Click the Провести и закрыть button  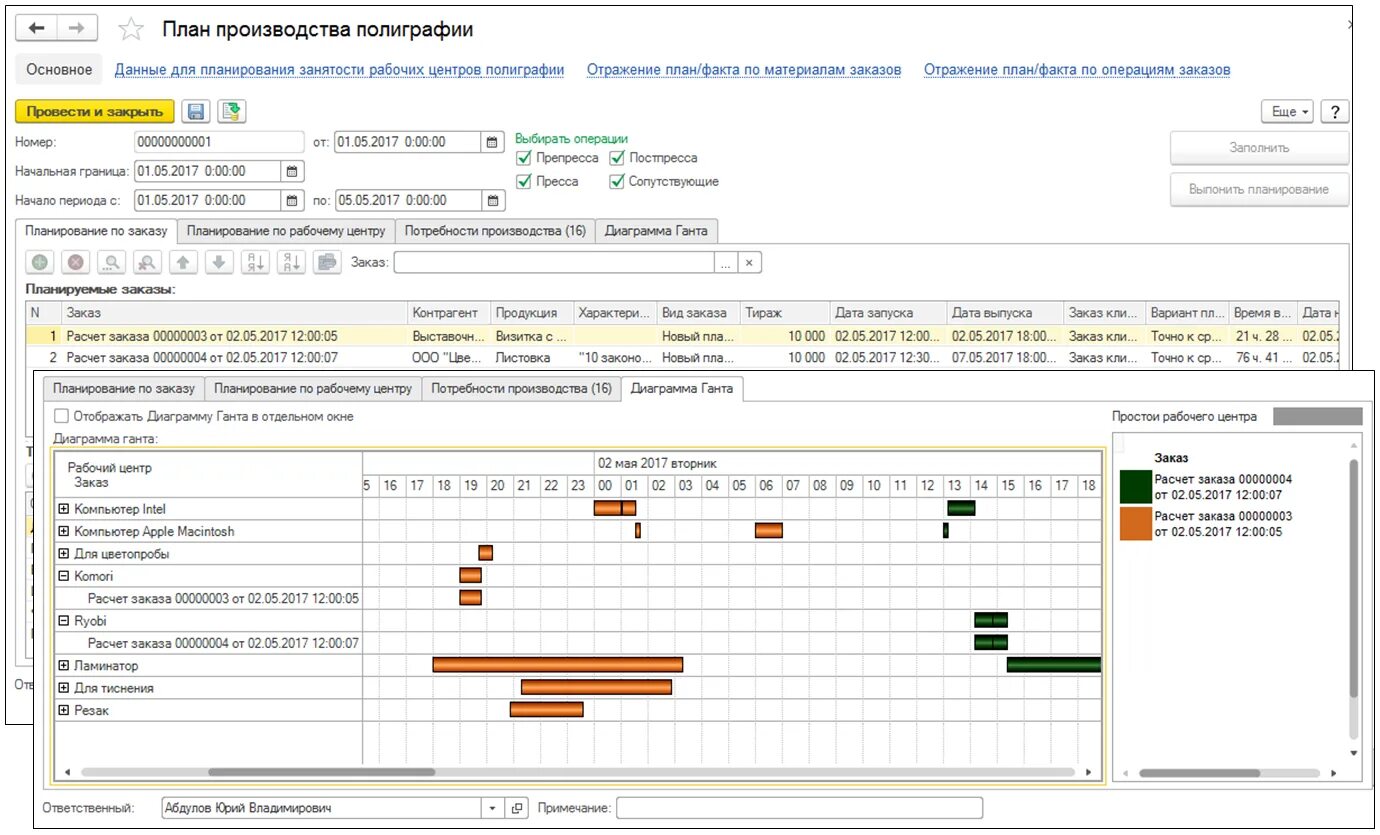click(x=95, y=112)
